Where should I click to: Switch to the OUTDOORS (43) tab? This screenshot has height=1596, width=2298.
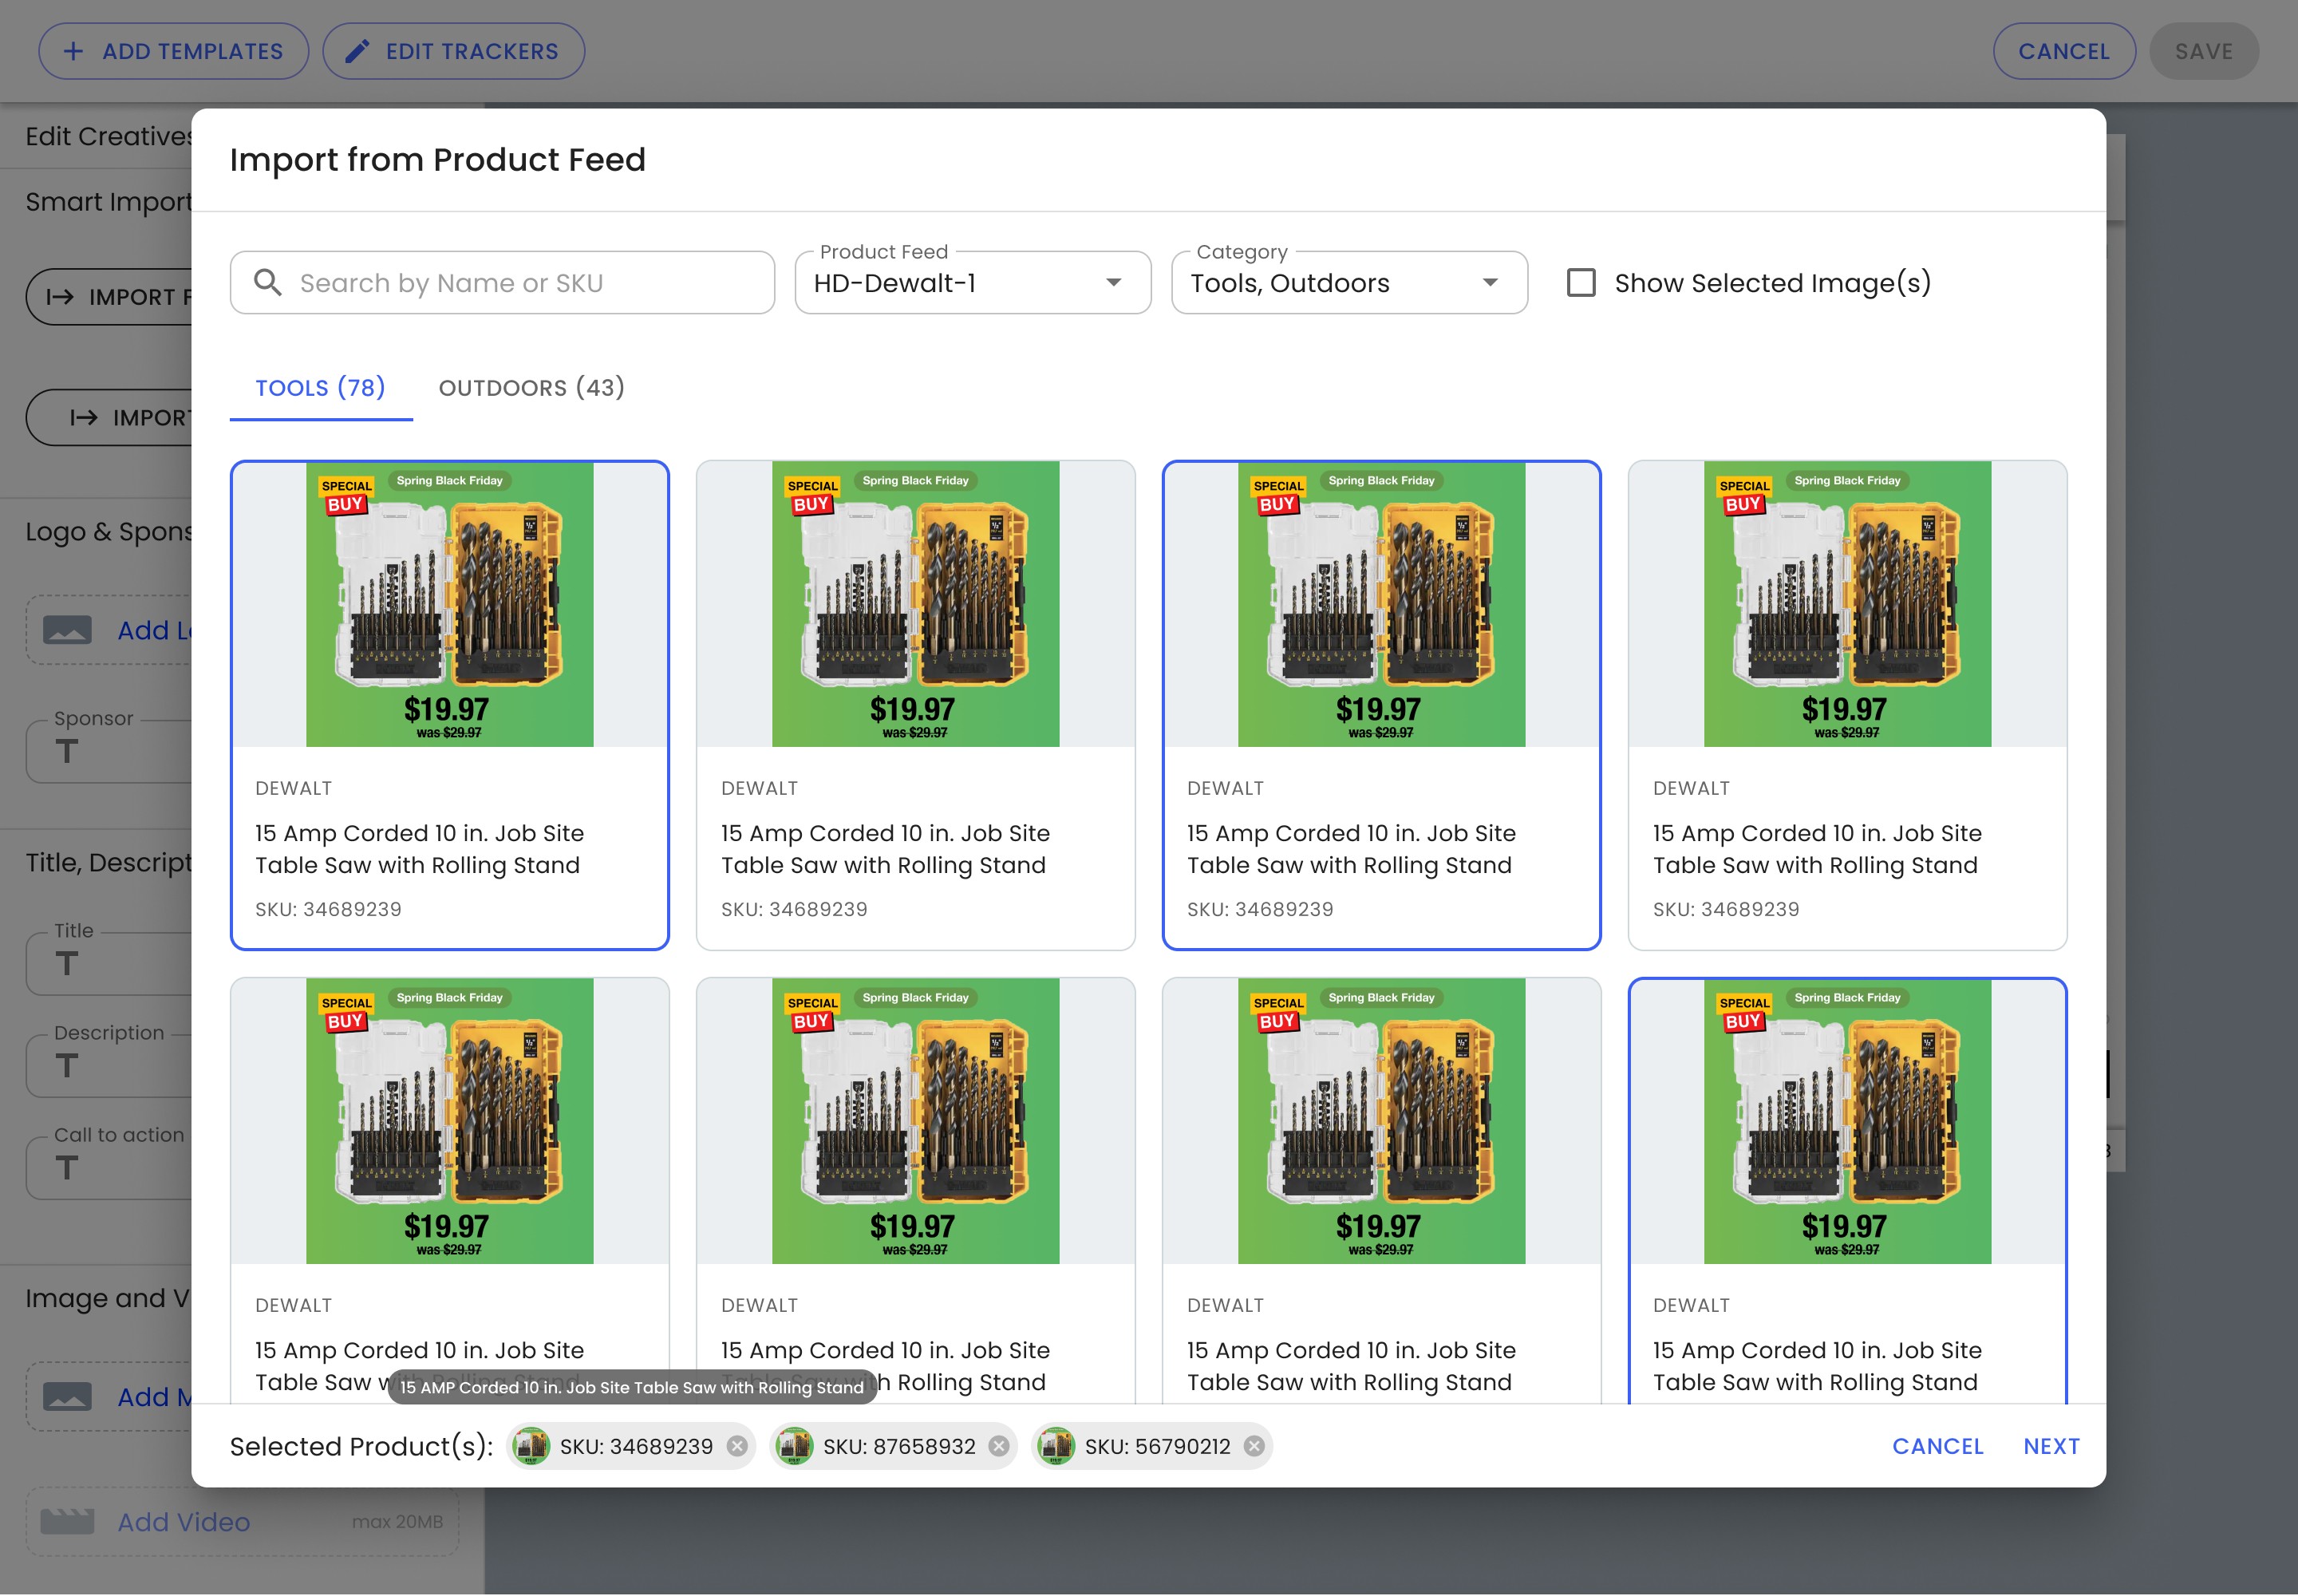point(532,388)
